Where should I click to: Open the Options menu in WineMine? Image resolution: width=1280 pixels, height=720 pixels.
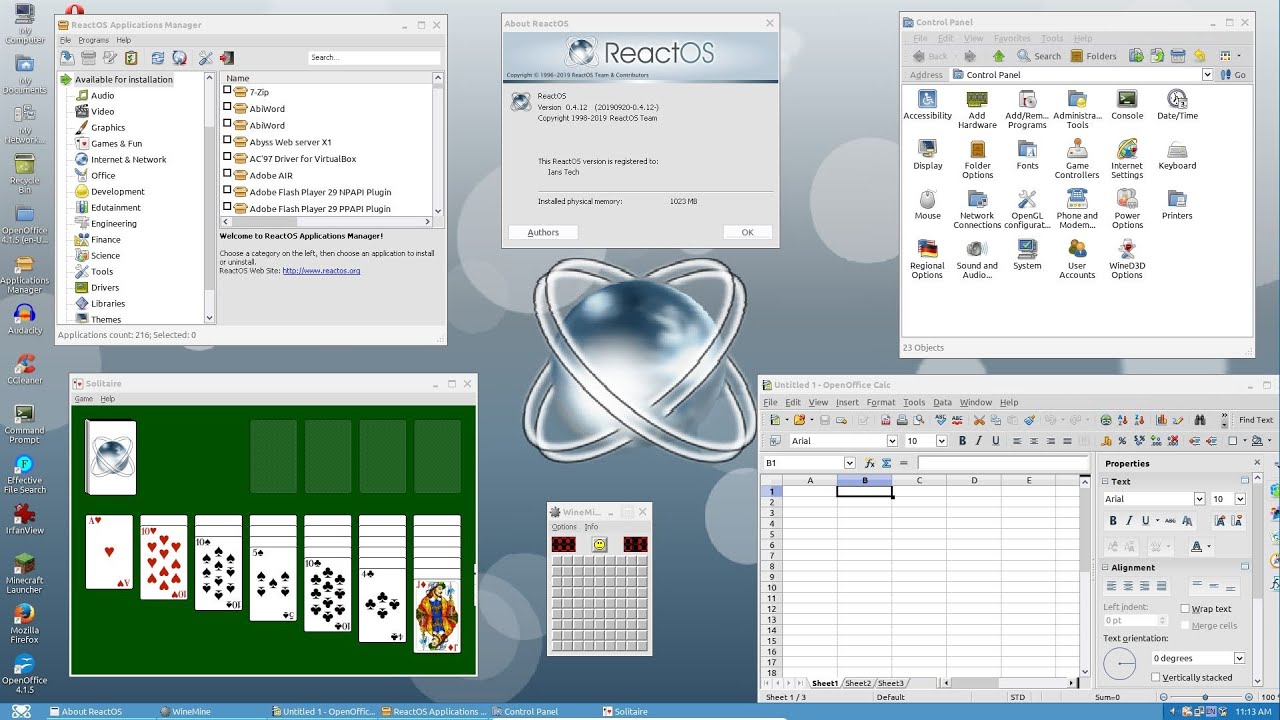(x=564, y=527)
